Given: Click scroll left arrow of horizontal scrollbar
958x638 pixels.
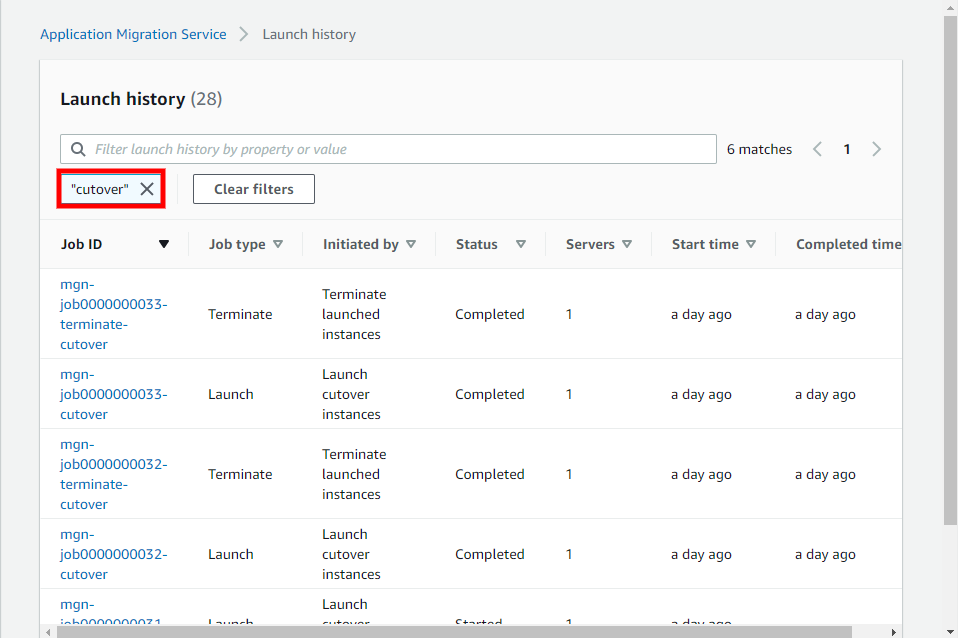Looking at the screenshot, I should click(48, 632).
